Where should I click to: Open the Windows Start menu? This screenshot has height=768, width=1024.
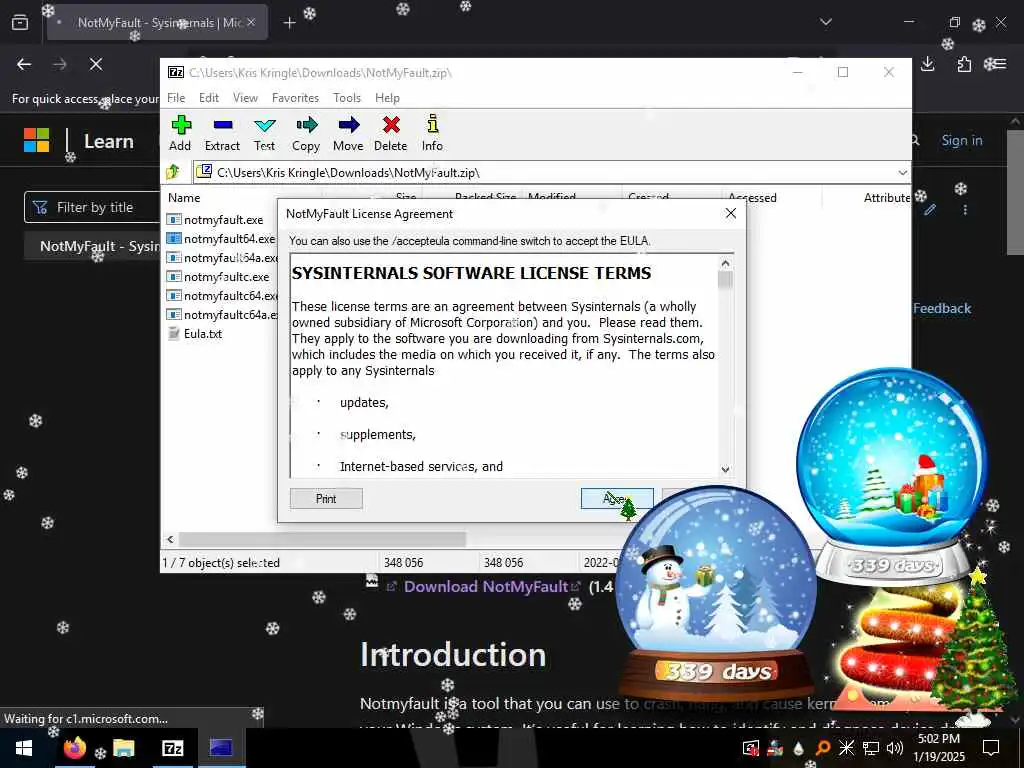tap(24, 748)
